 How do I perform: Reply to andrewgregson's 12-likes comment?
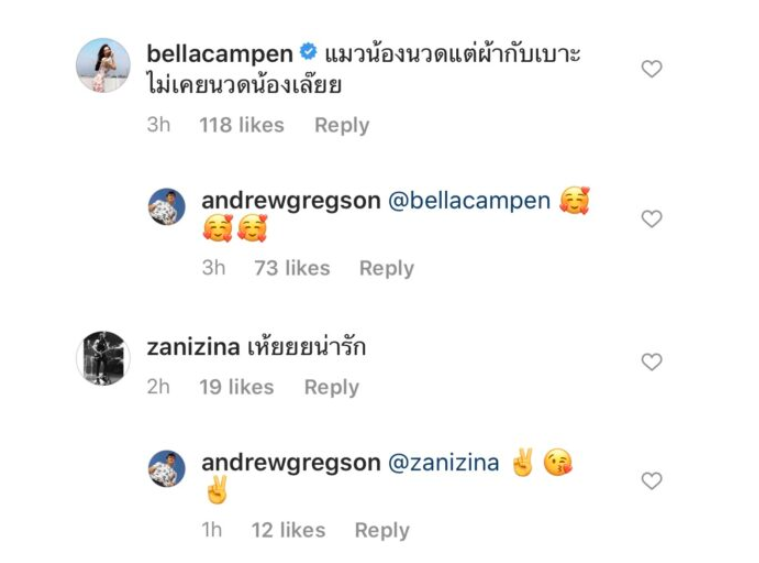coord(382,530)
